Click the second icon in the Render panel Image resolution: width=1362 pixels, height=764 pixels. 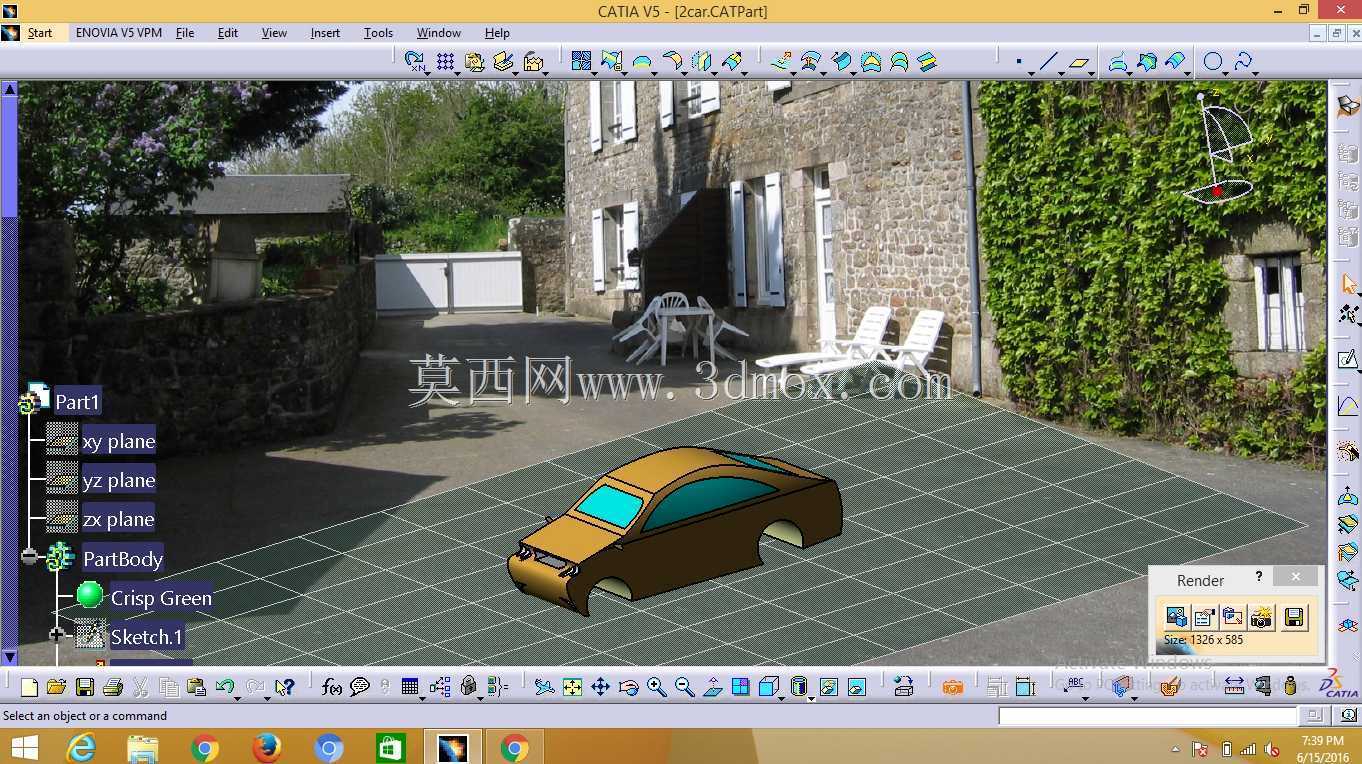tap(1204, 617)
